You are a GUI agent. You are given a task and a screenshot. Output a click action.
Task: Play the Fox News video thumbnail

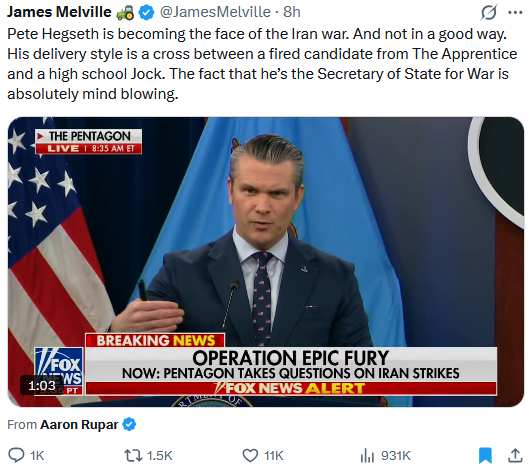coord(266,262)
